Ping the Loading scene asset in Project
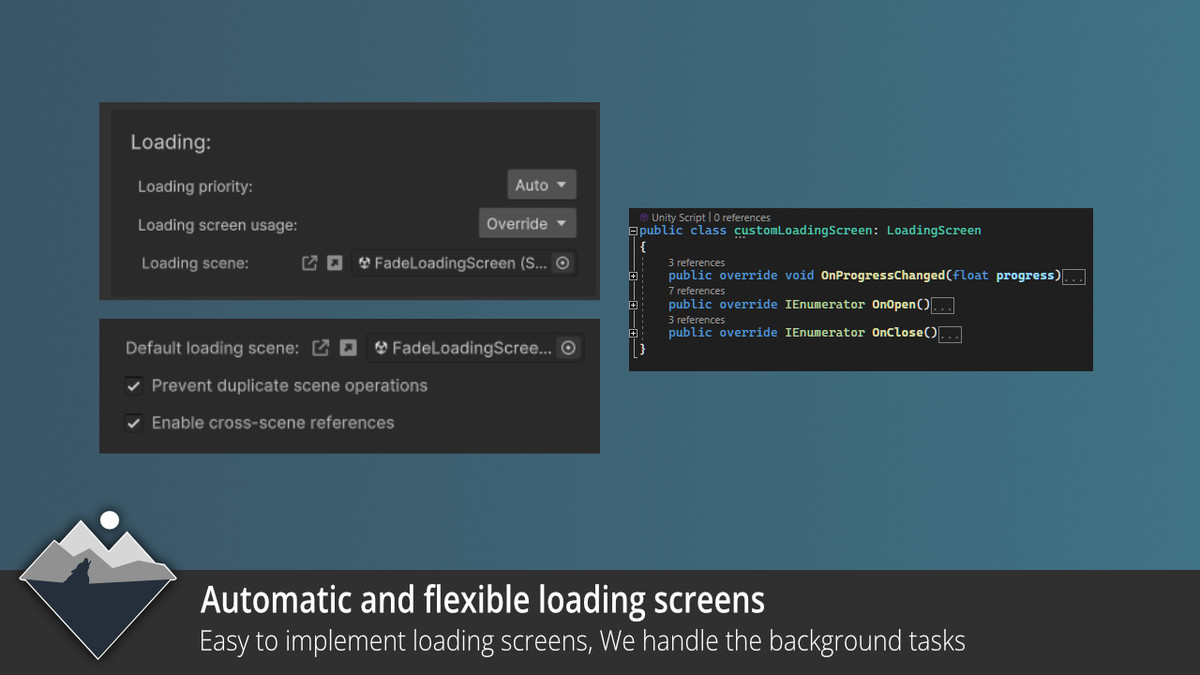 [335, 263]
